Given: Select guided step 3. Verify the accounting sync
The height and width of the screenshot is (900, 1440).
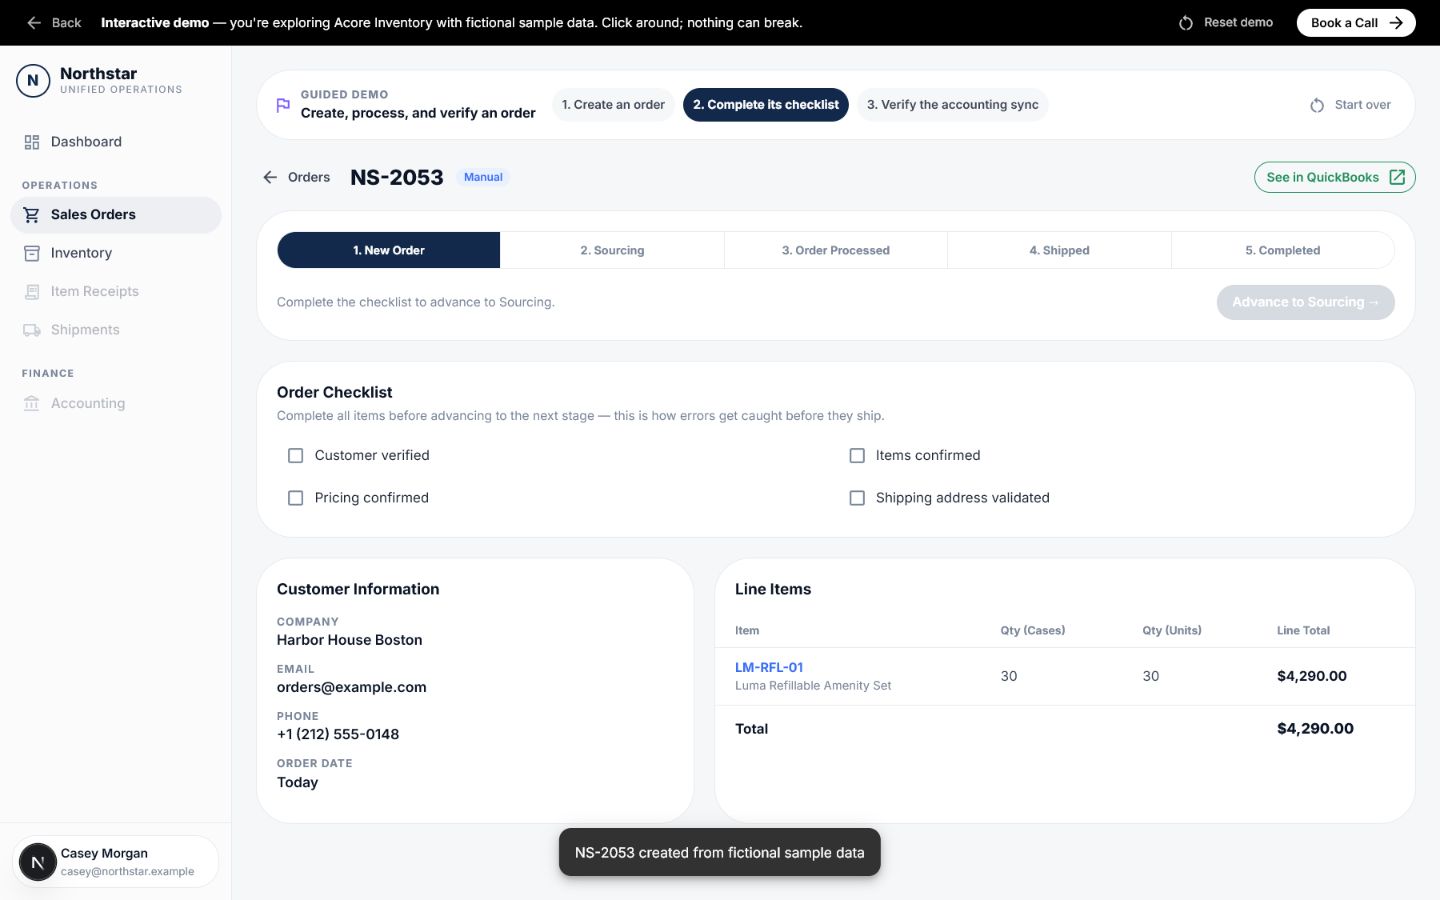Looking at the screenshot, I should pos(953,105).
